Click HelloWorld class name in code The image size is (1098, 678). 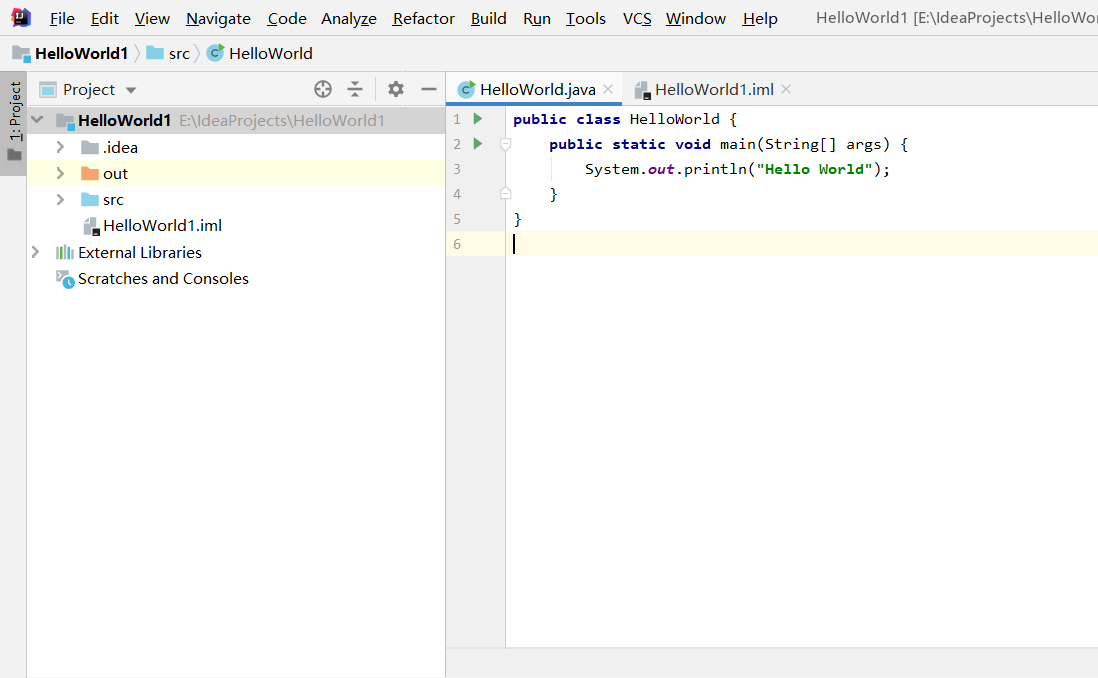pos(674,119)
